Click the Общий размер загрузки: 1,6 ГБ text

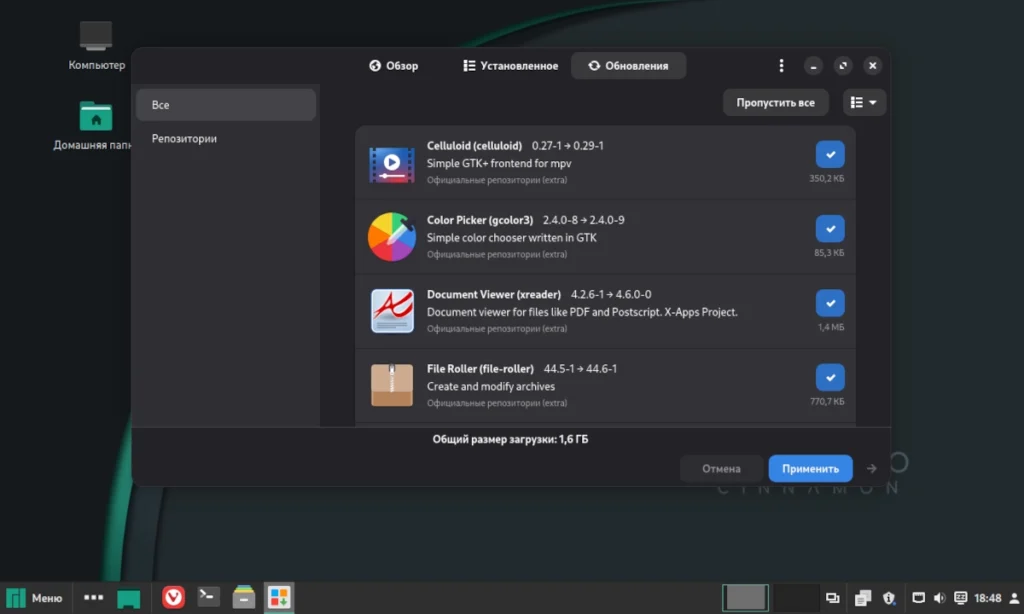(510, 440)
